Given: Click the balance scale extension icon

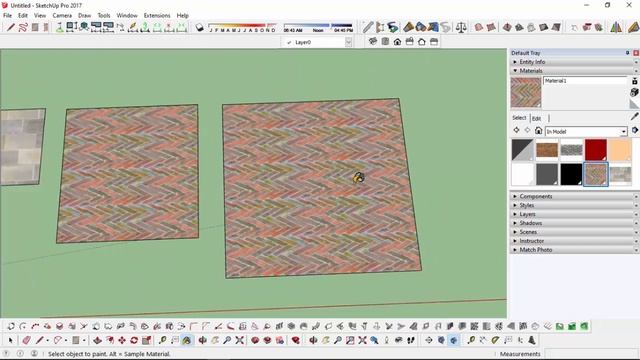Looking at the screenshot, I should tap(461, 27).
